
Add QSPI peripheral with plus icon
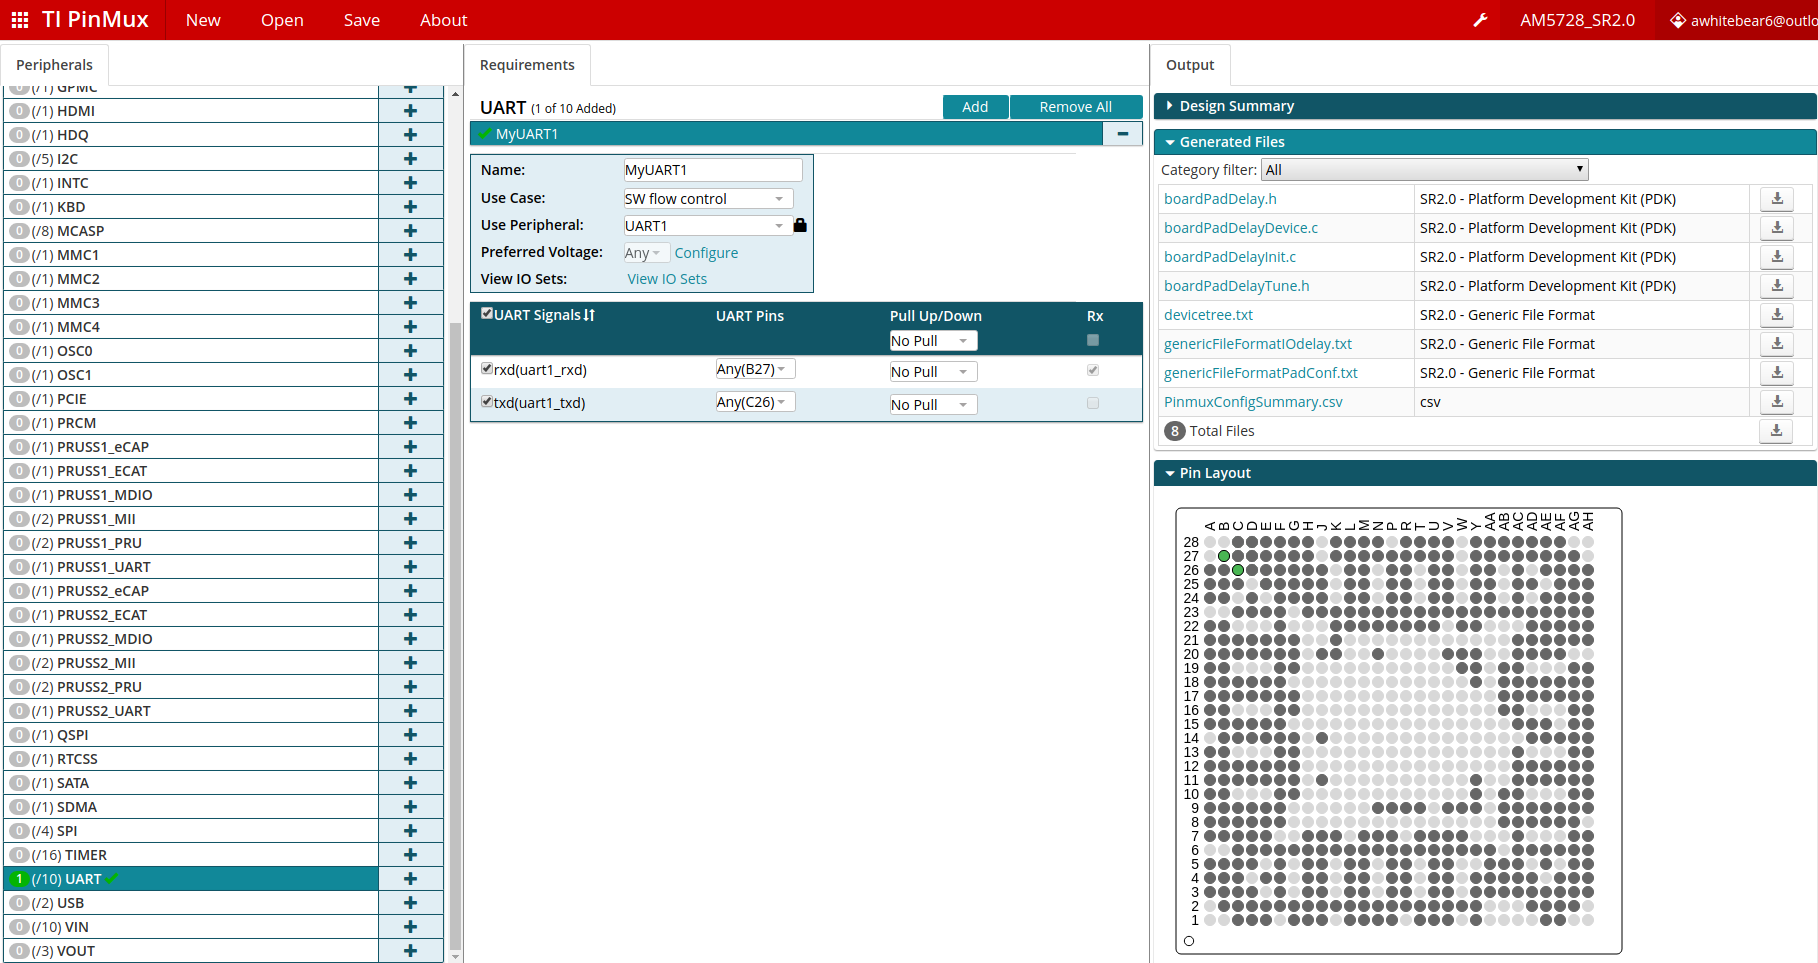(410, 735)
